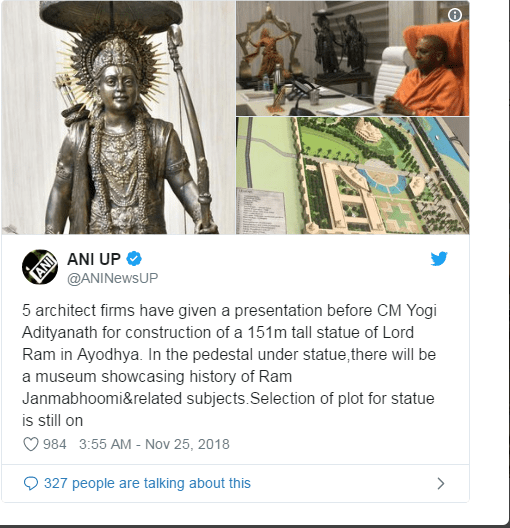
Task: Open the large Lord Ram statue photo
Action: pyautogui.click(x=118, y=117)
